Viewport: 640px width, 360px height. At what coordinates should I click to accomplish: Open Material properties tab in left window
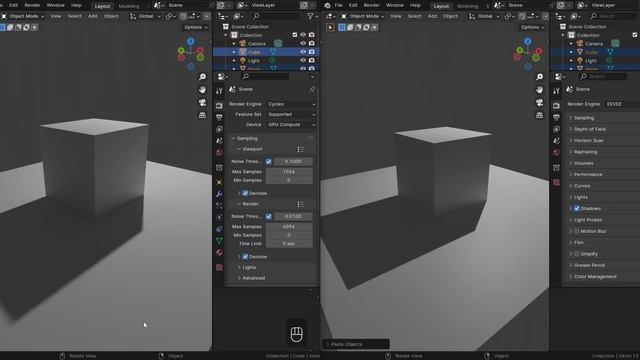click(x=219, y=253)
